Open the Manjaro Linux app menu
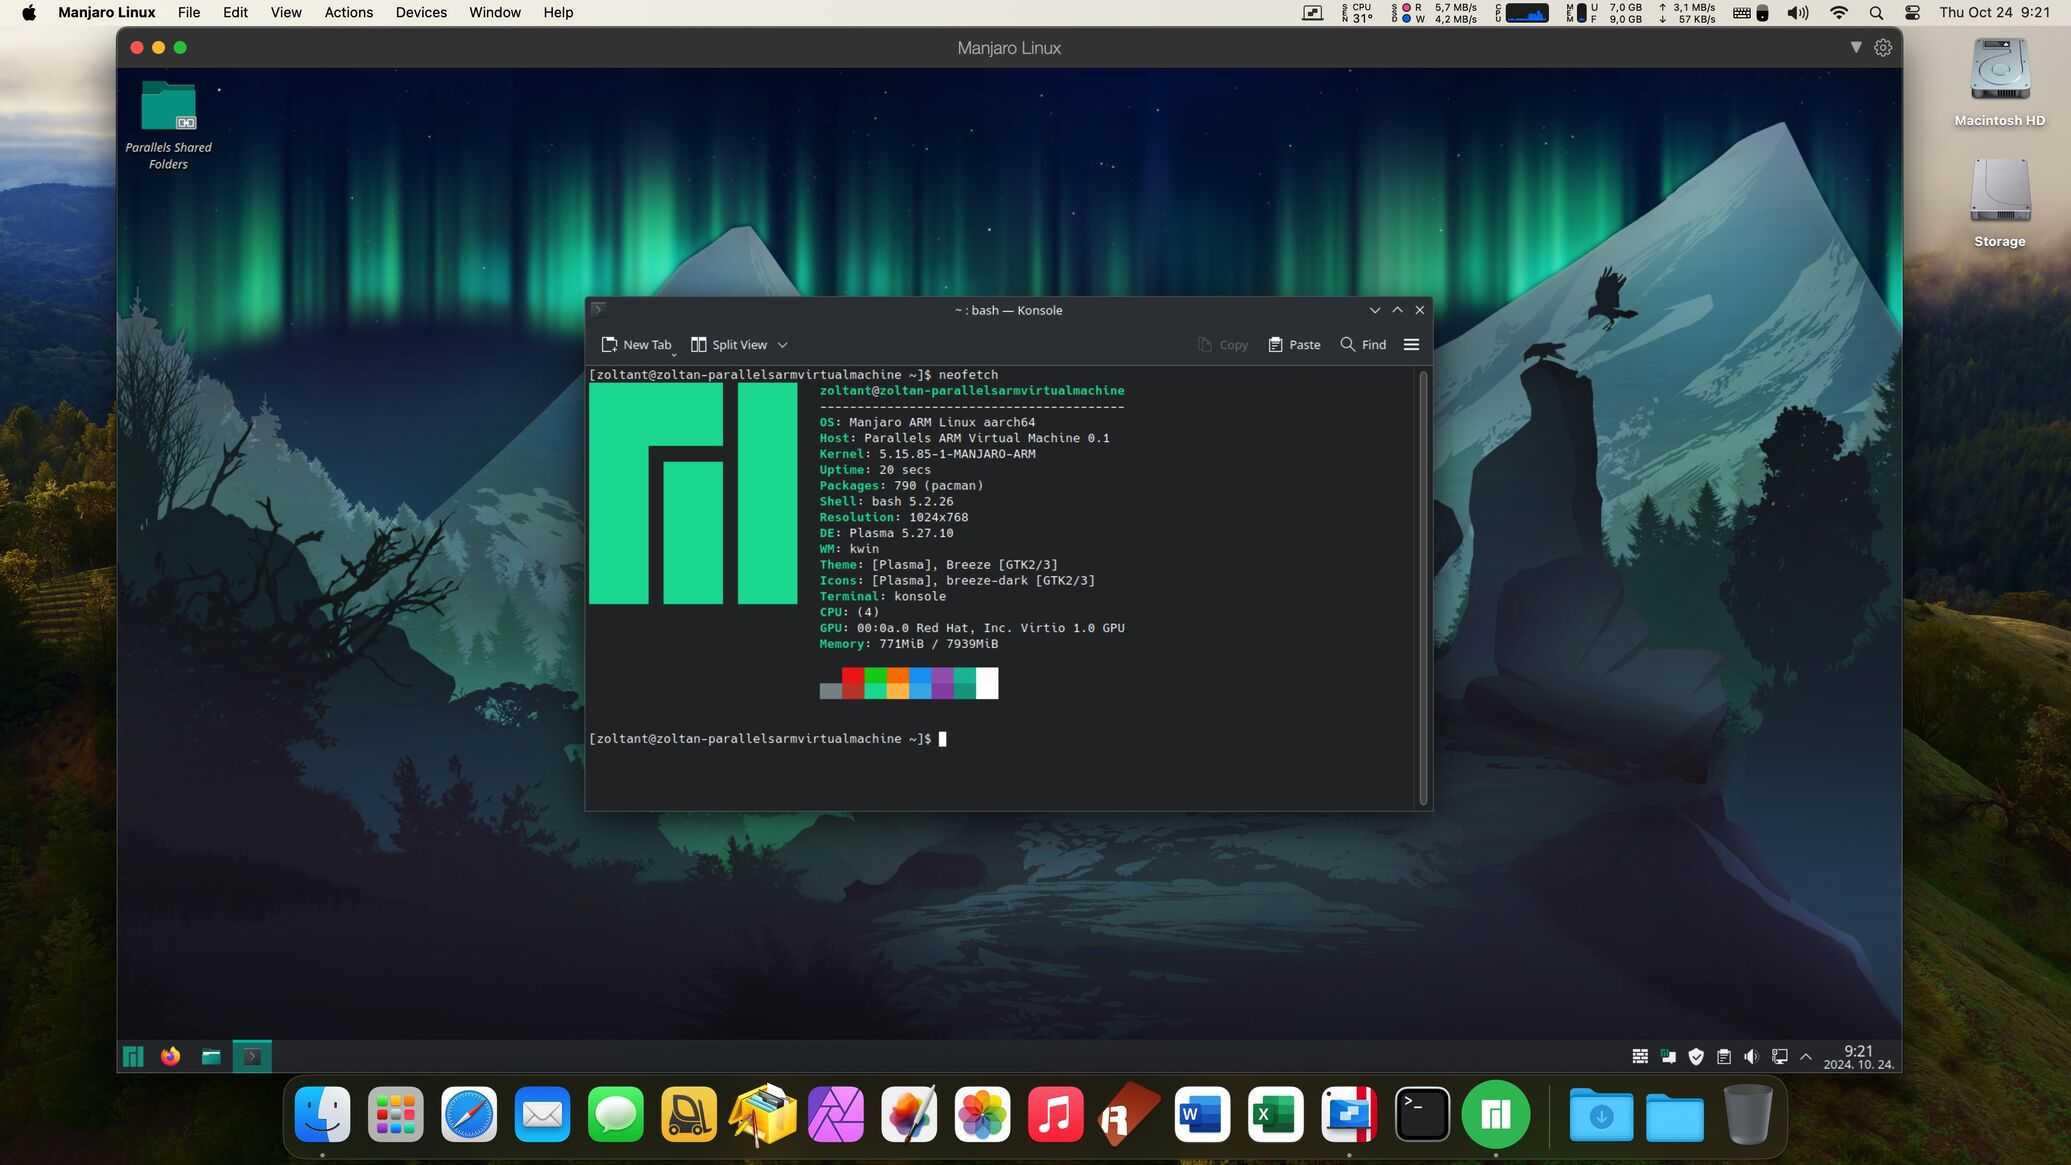 click(x=107, y=12)
